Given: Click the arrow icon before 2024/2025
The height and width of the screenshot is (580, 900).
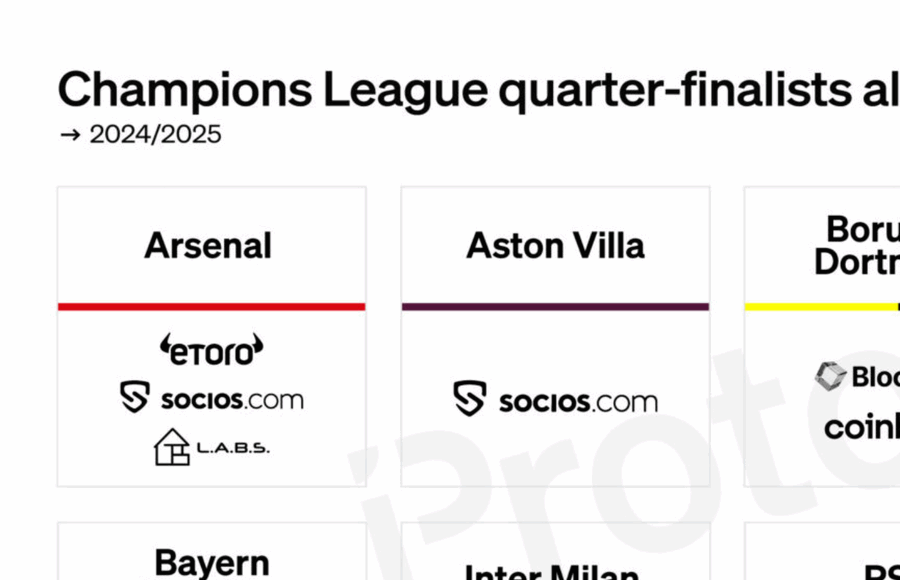Looking at the screenshot, I should (70, 135).
